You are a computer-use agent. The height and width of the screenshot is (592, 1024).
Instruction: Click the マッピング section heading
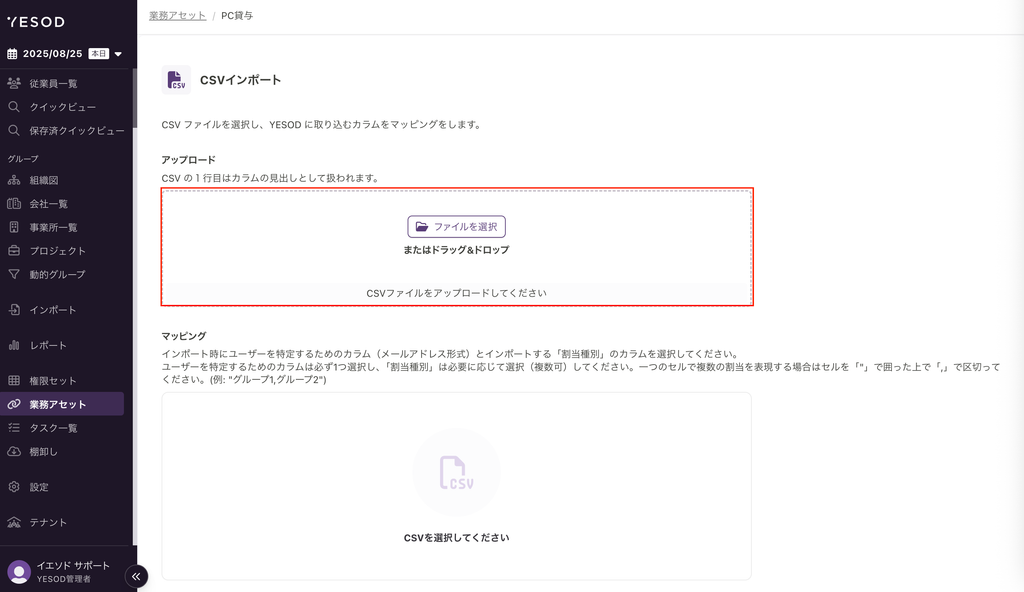pyautogui.click(x=184, y=336)
